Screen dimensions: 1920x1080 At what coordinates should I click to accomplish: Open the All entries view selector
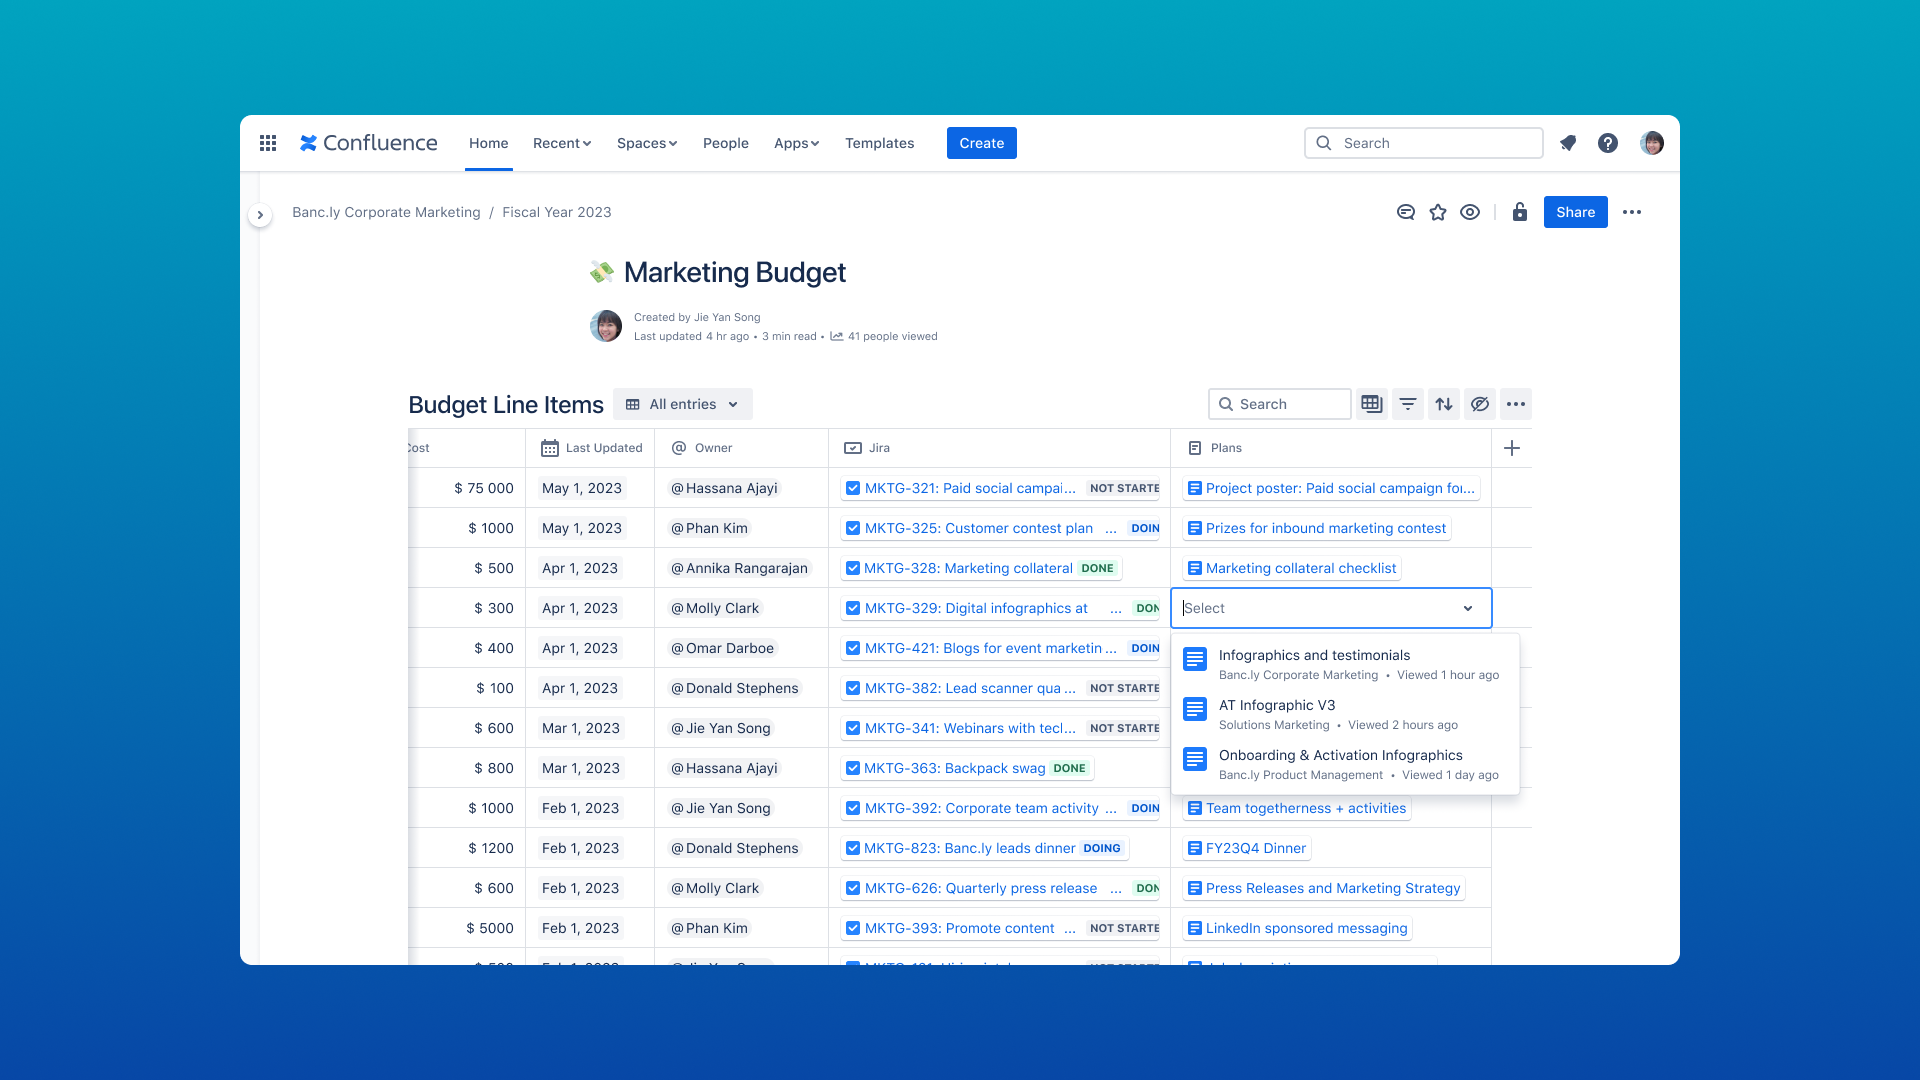683,404
